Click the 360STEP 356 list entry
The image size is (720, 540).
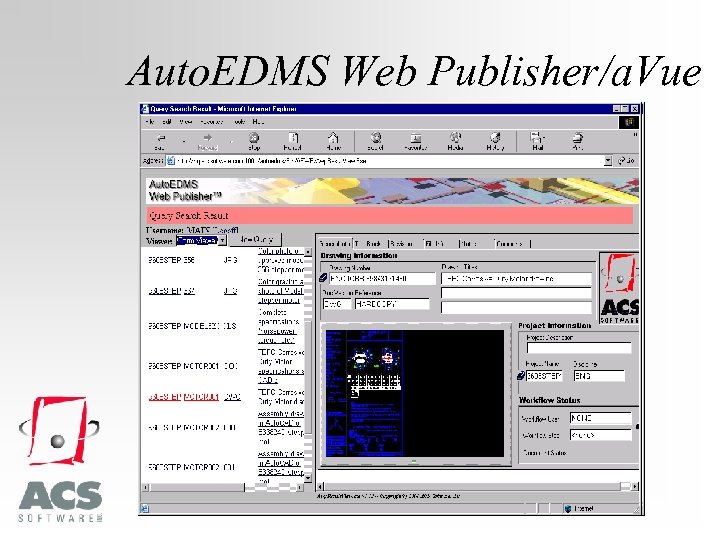tap(171, 260)
